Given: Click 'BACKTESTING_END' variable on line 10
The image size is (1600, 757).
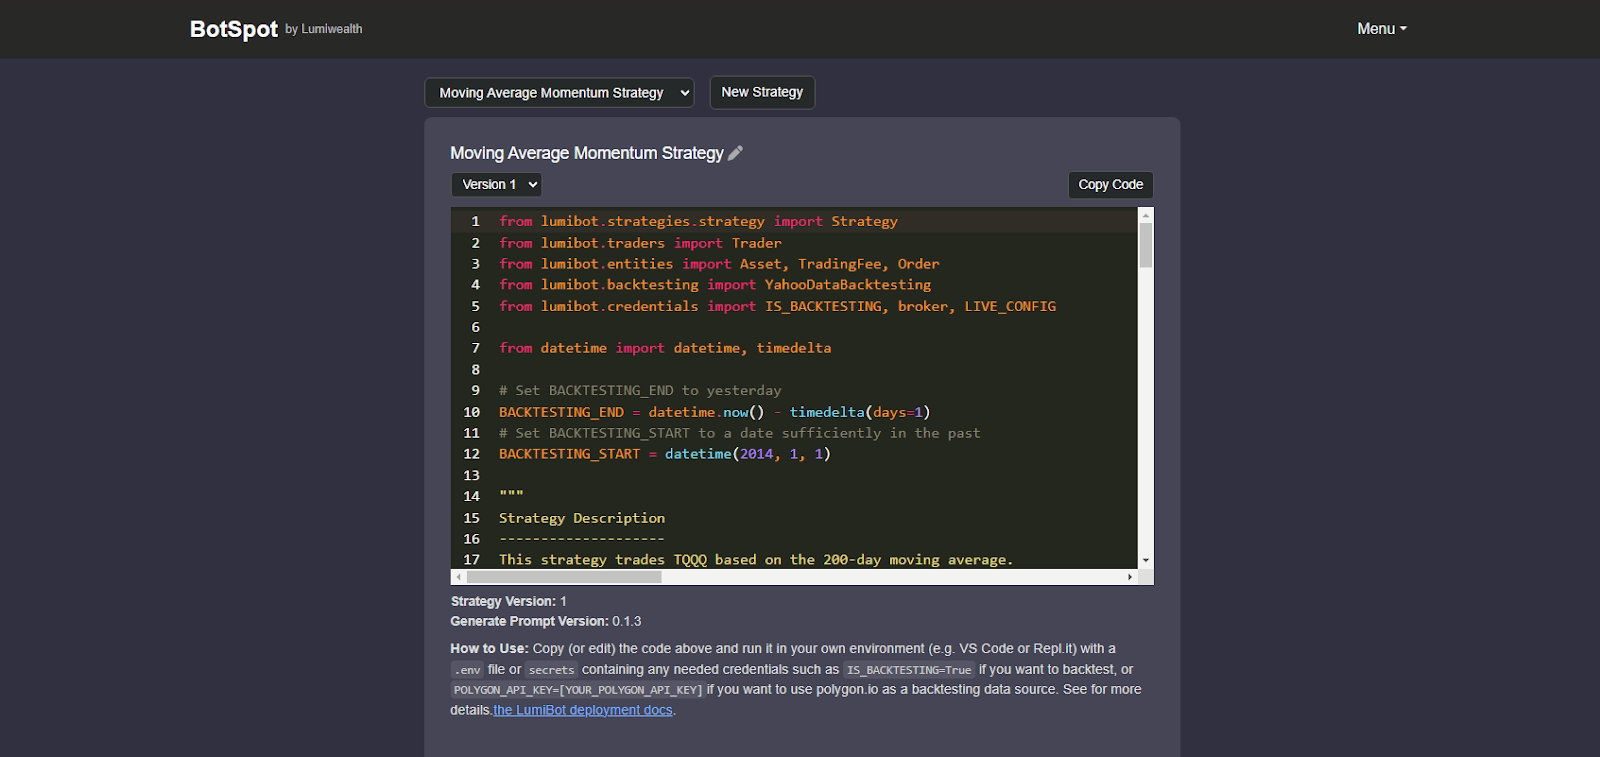Looking at the screenshot, I should pos(561,412).
